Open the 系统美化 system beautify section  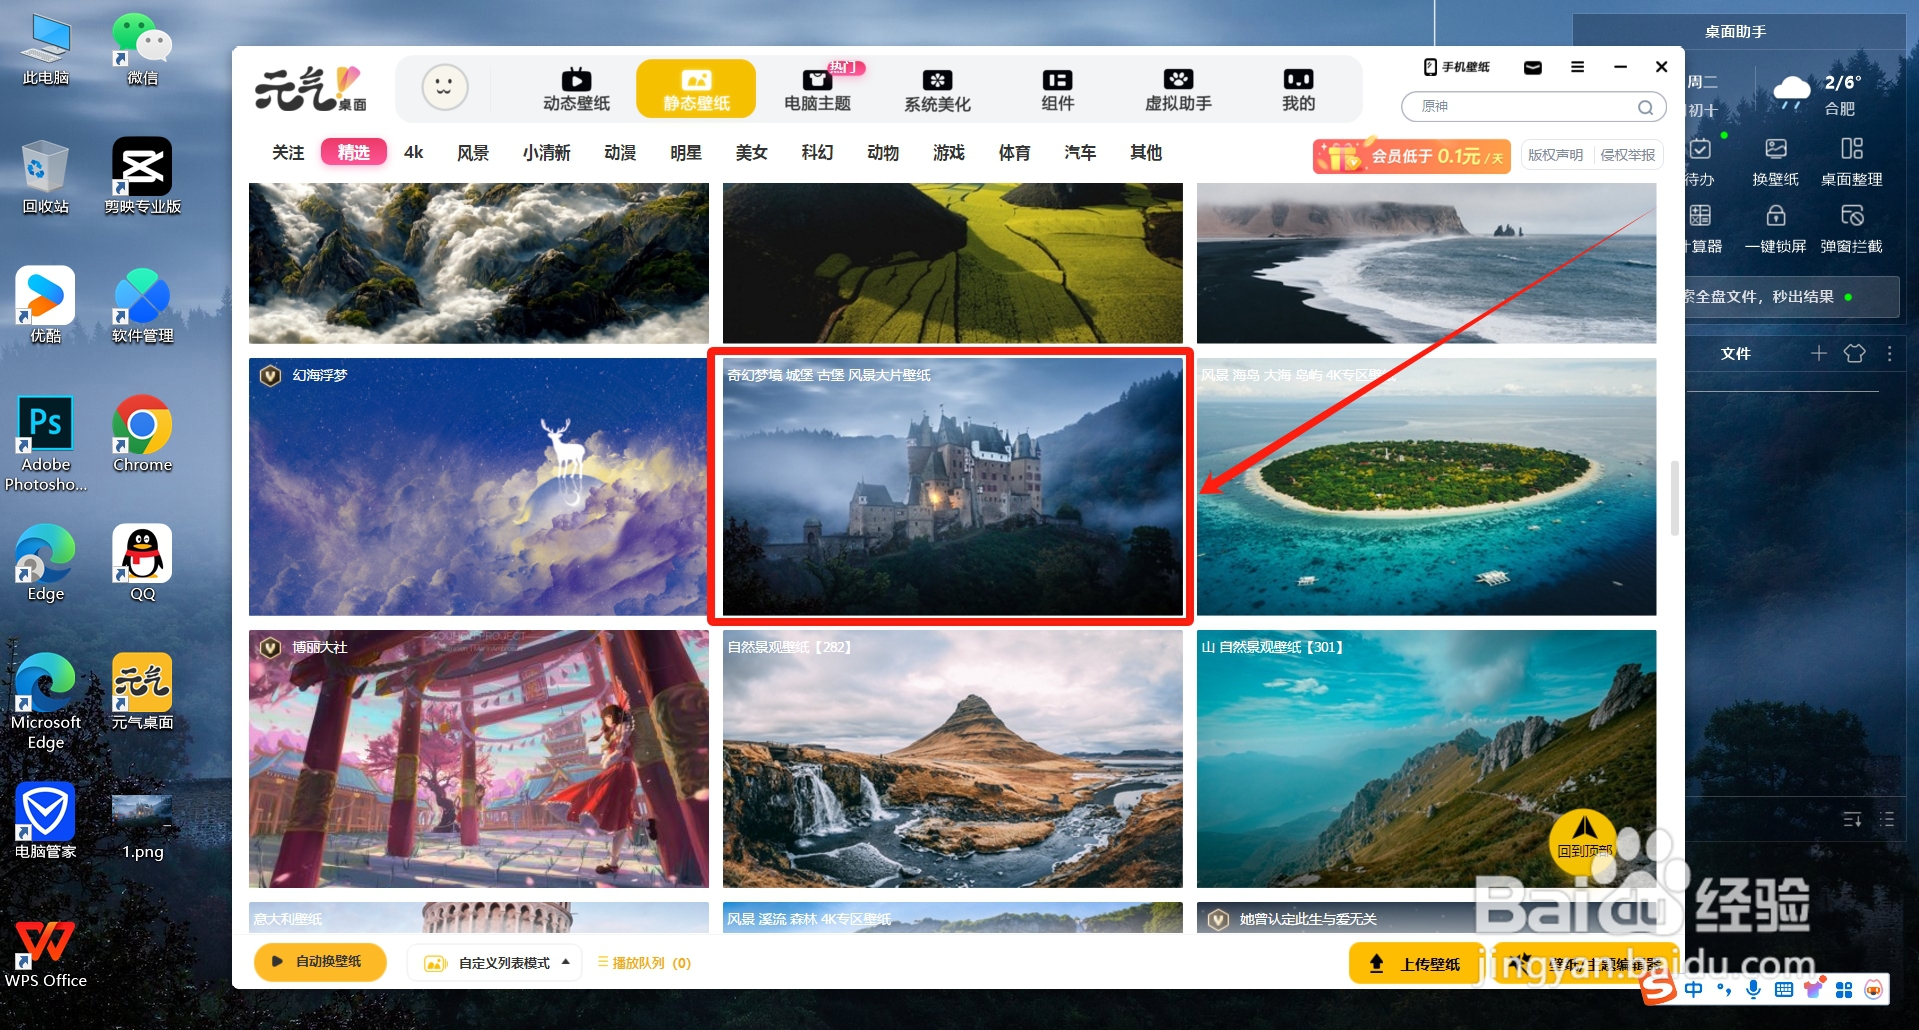point(937,89)
